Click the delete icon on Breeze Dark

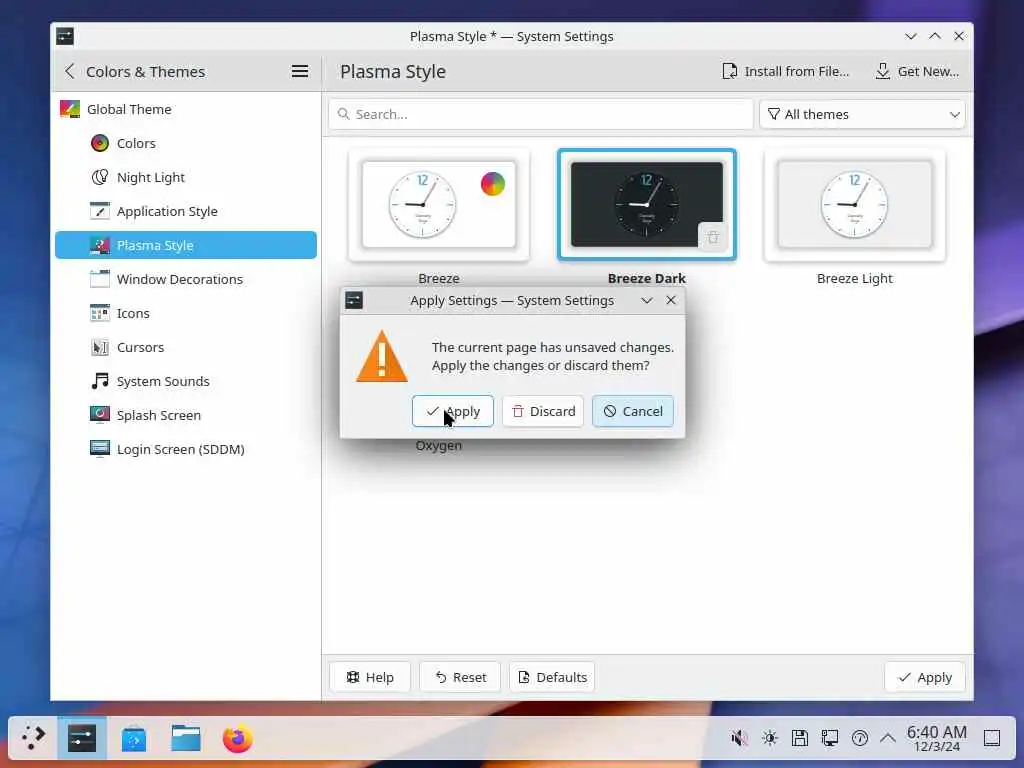(712, 236)
